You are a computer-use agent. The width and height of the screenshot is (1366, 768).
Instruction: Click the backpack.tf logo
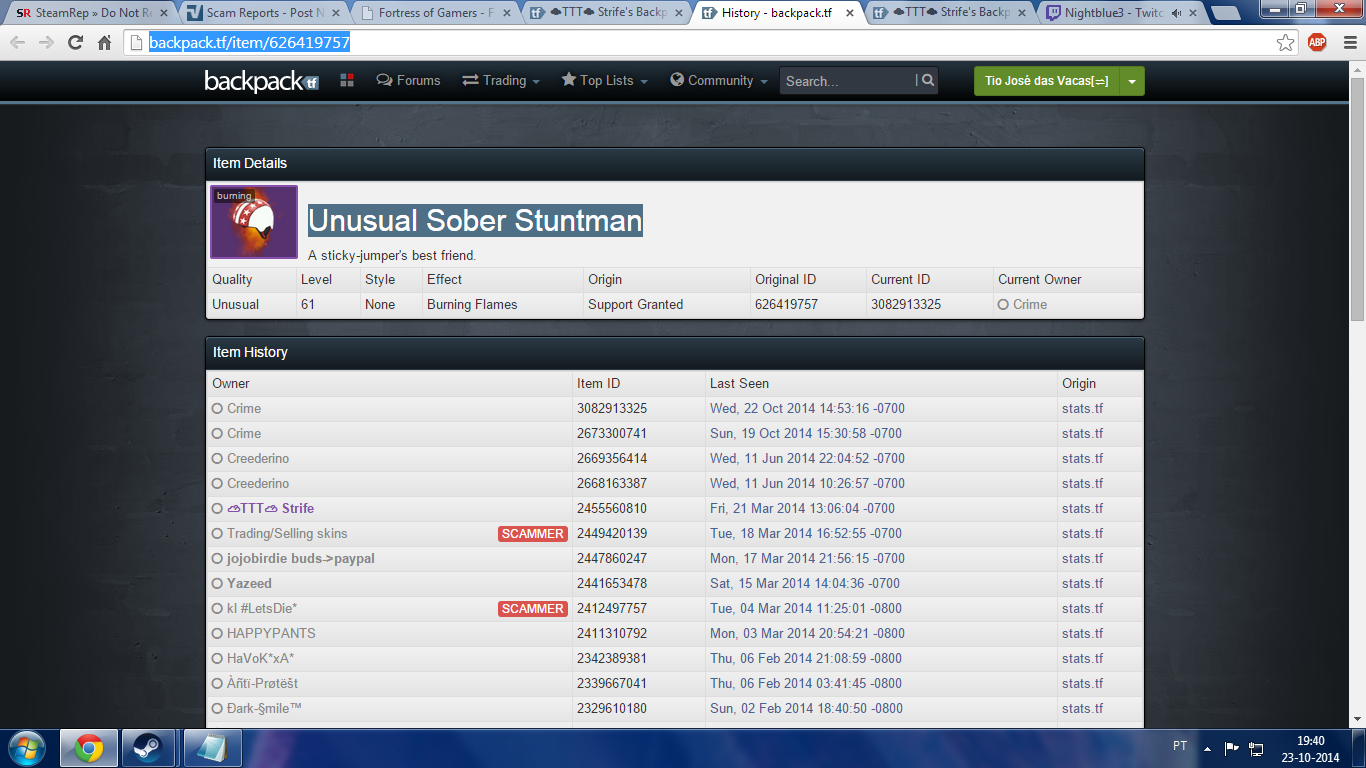click(261, 81)
